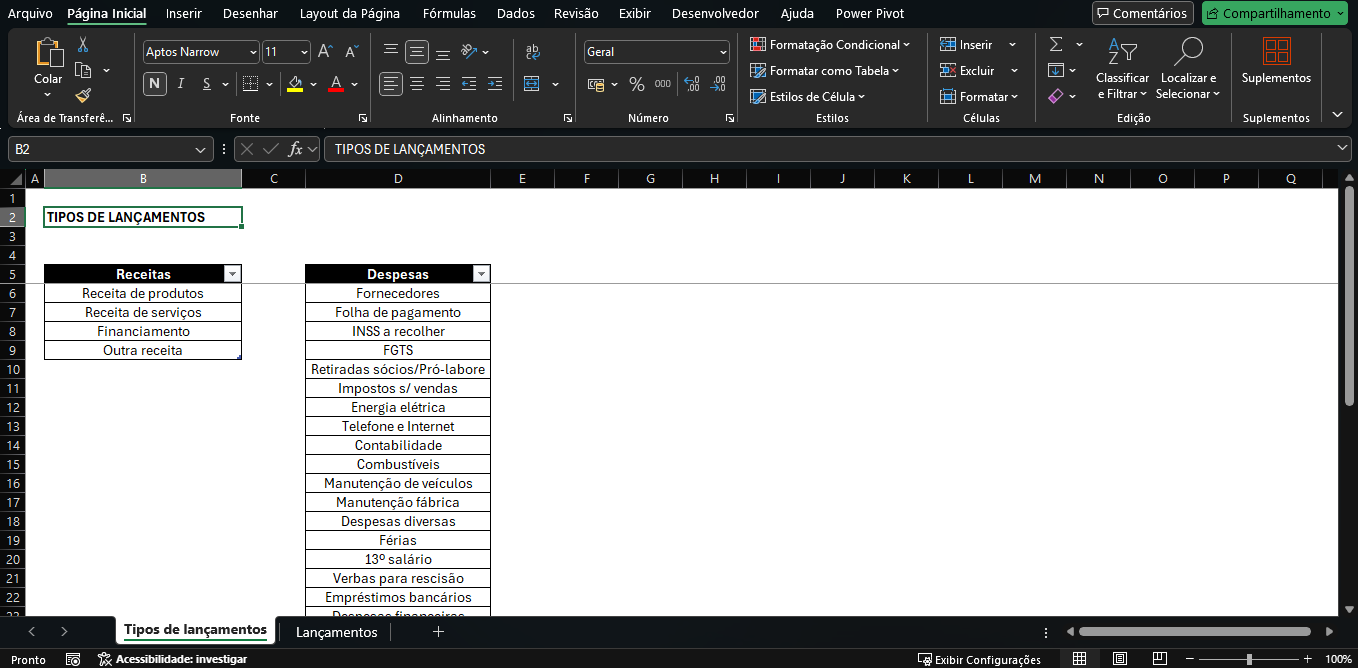Activate the Format Painter brush
1358x668 pixels.
click(83, 95)
